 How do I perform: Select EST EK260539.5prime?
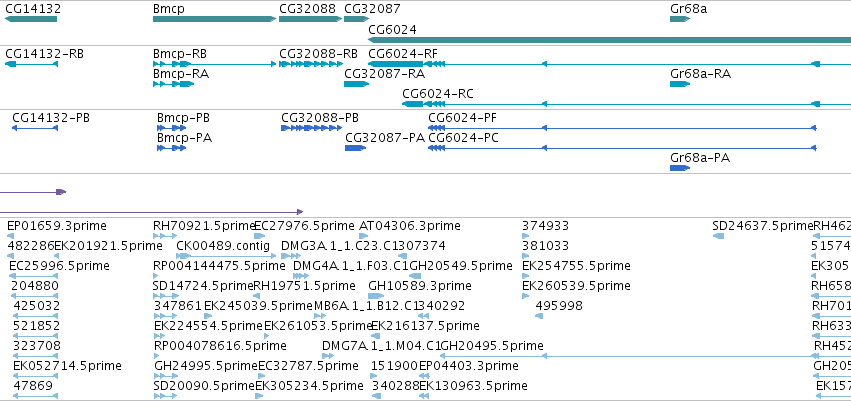point(525,296)
